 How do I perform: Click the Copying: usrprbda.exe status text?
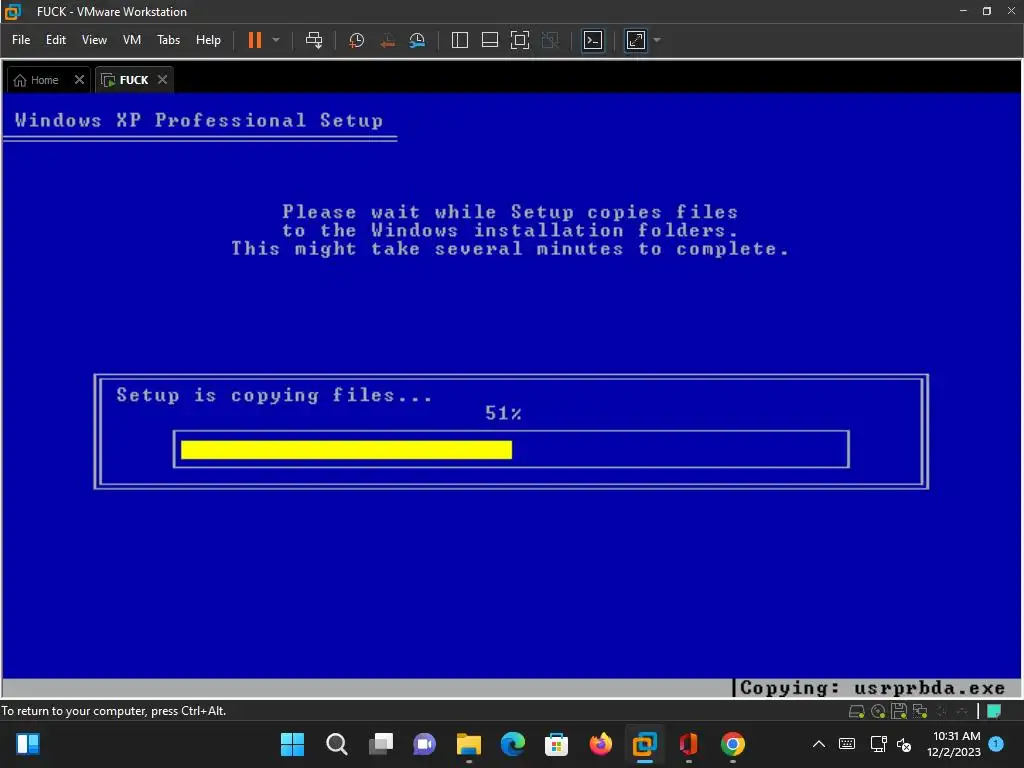[872, 688]
